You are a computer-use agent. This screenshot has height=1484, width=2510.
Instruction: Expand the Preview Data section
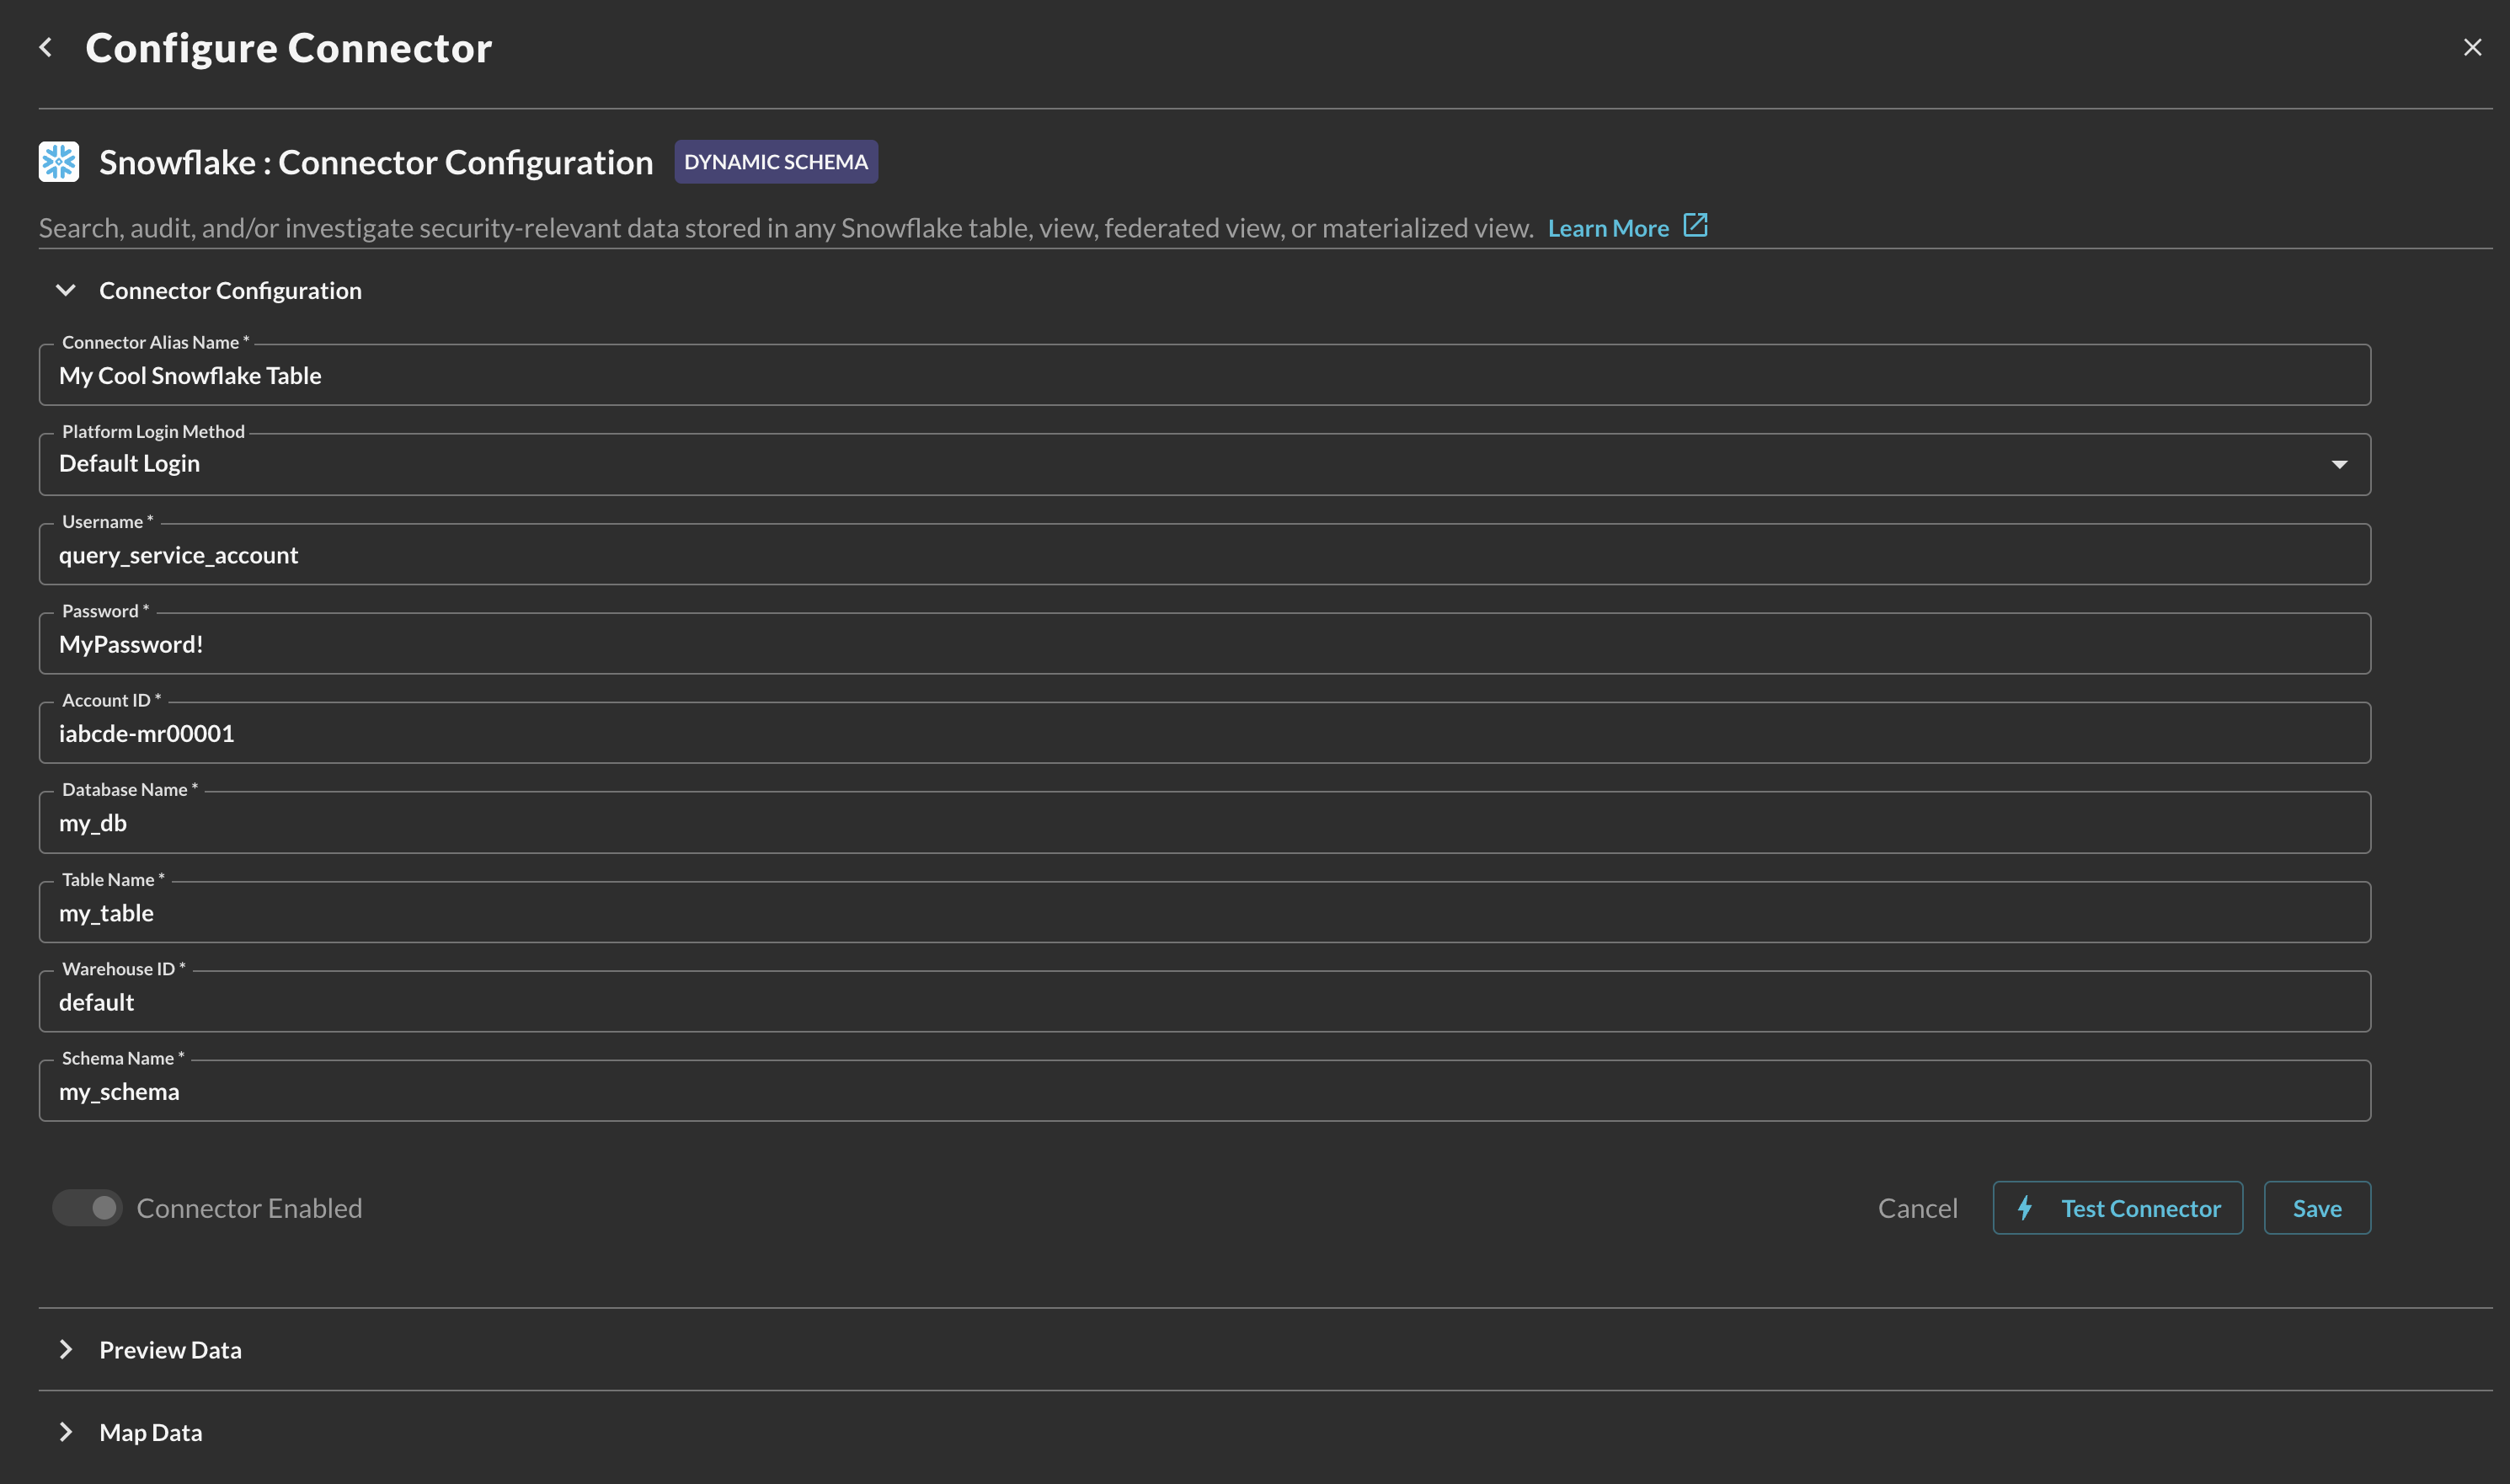(66, 1349)
